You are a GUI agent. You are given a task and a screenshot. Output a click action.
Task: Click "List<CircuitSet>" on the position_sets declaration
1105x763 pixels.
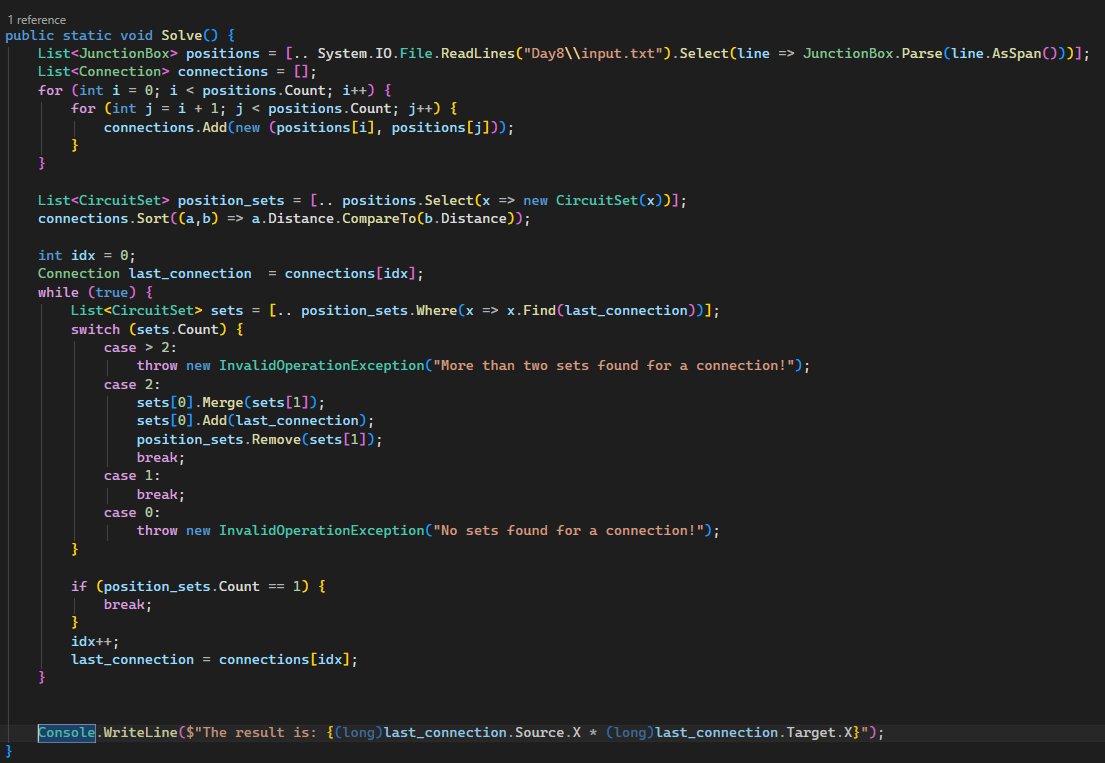104,200
